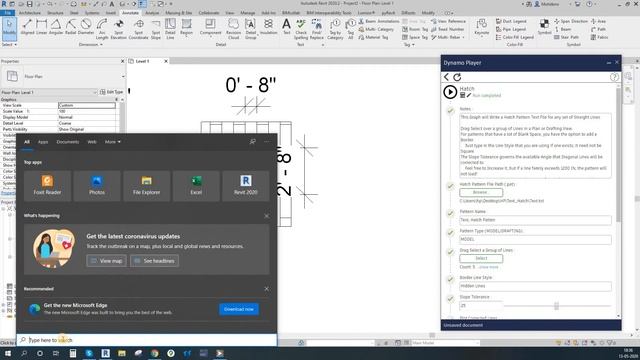
Task: Choose the Spot Slope tool
Action: 156,29
